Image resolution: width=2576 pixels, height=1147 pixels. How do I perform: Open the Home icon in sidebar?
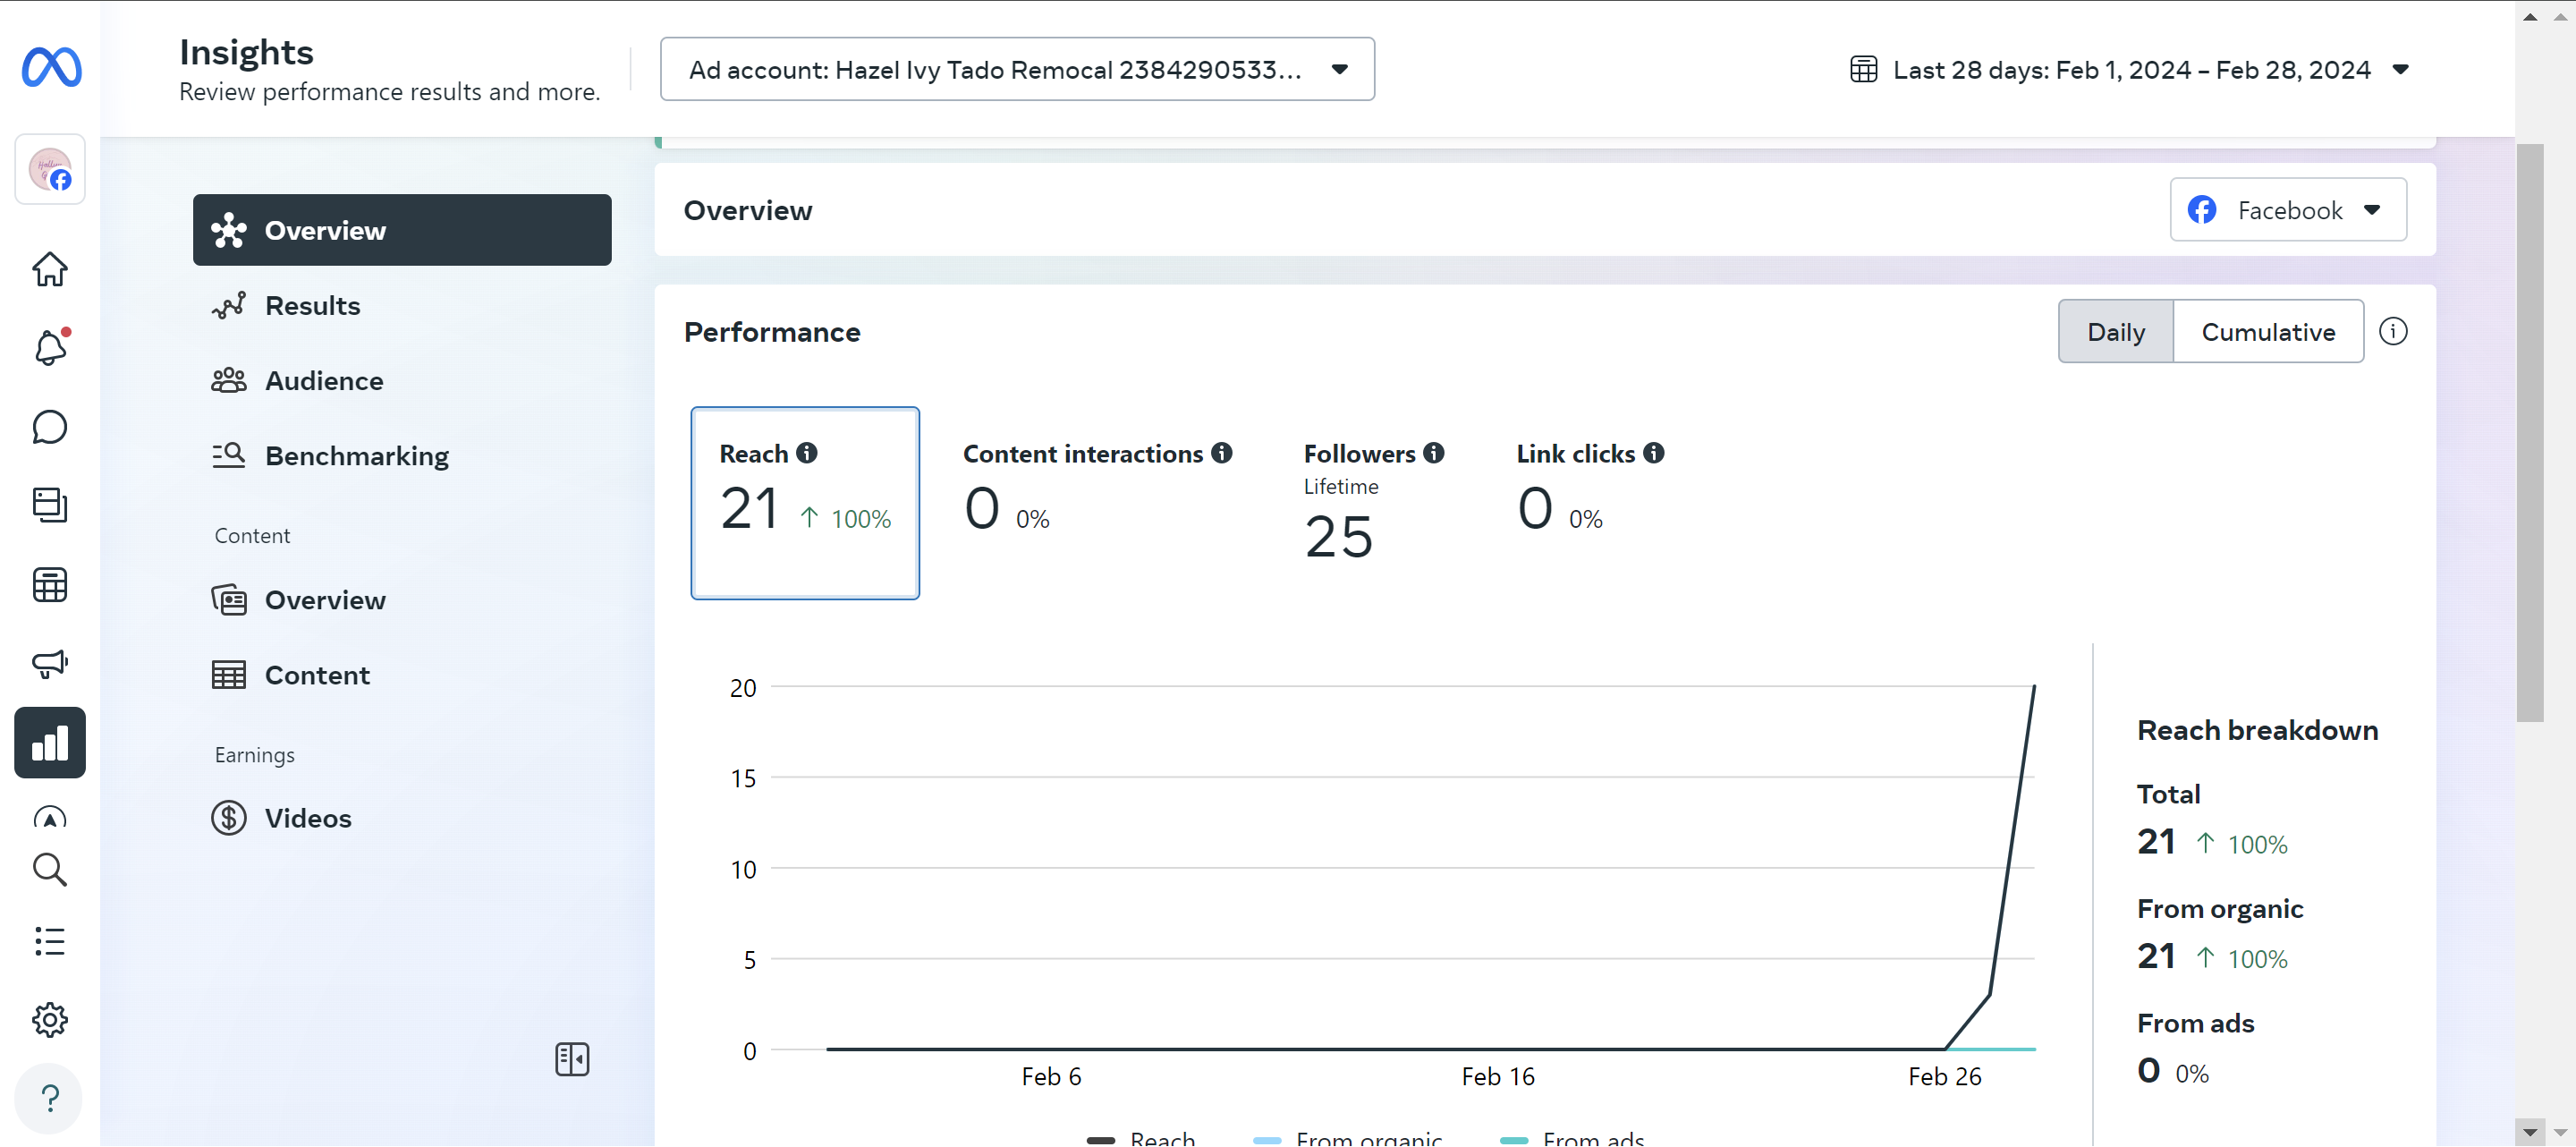tap(50, 268)
